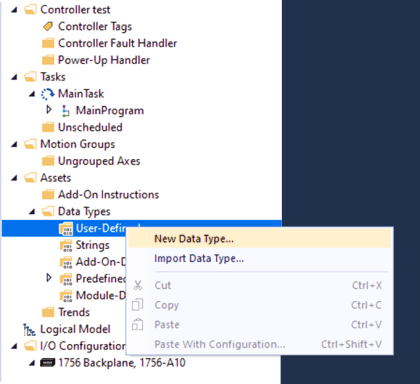Click the Power-Up Handler folder icon
The width and height of the screenshot is (420, 384).
[48, 60]
